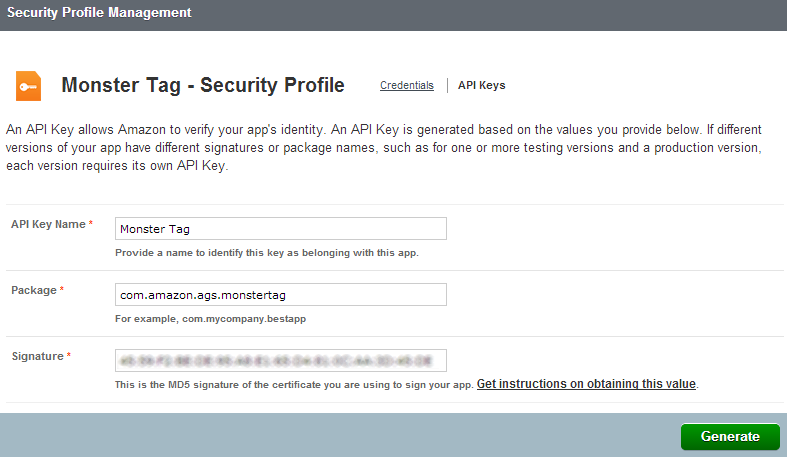Select the Signature input field
The width and height of the screenshot is (787, 457).
tap(281, 360)
